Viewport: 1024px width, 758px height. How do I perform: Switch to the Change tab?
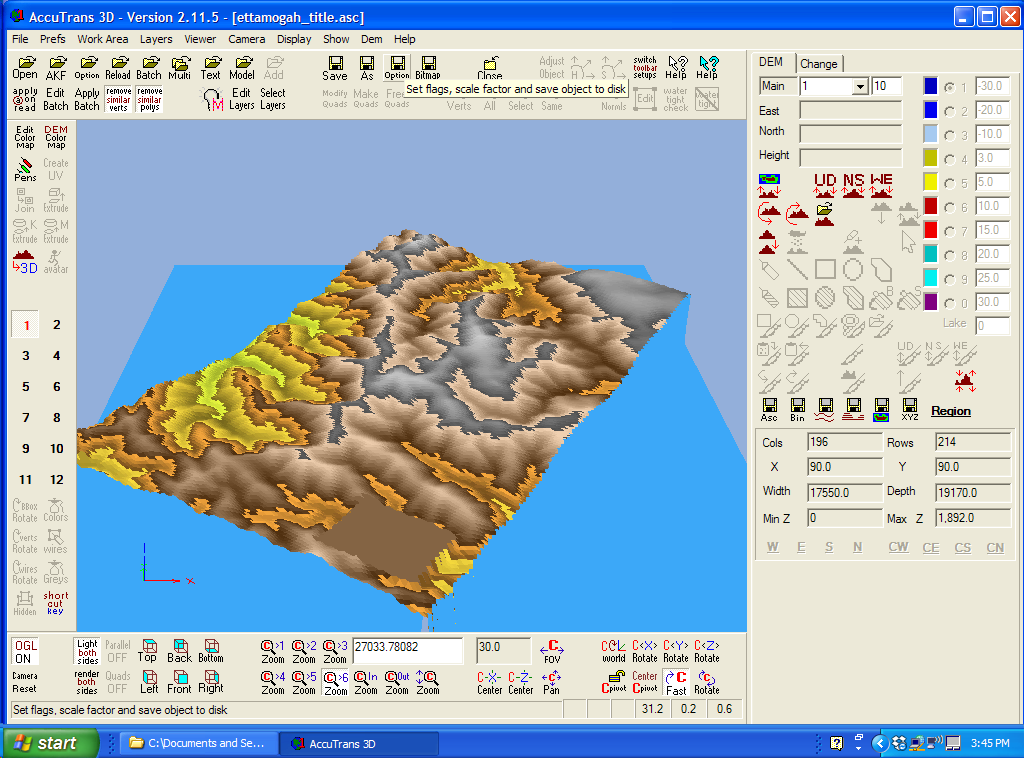point(818,63)
